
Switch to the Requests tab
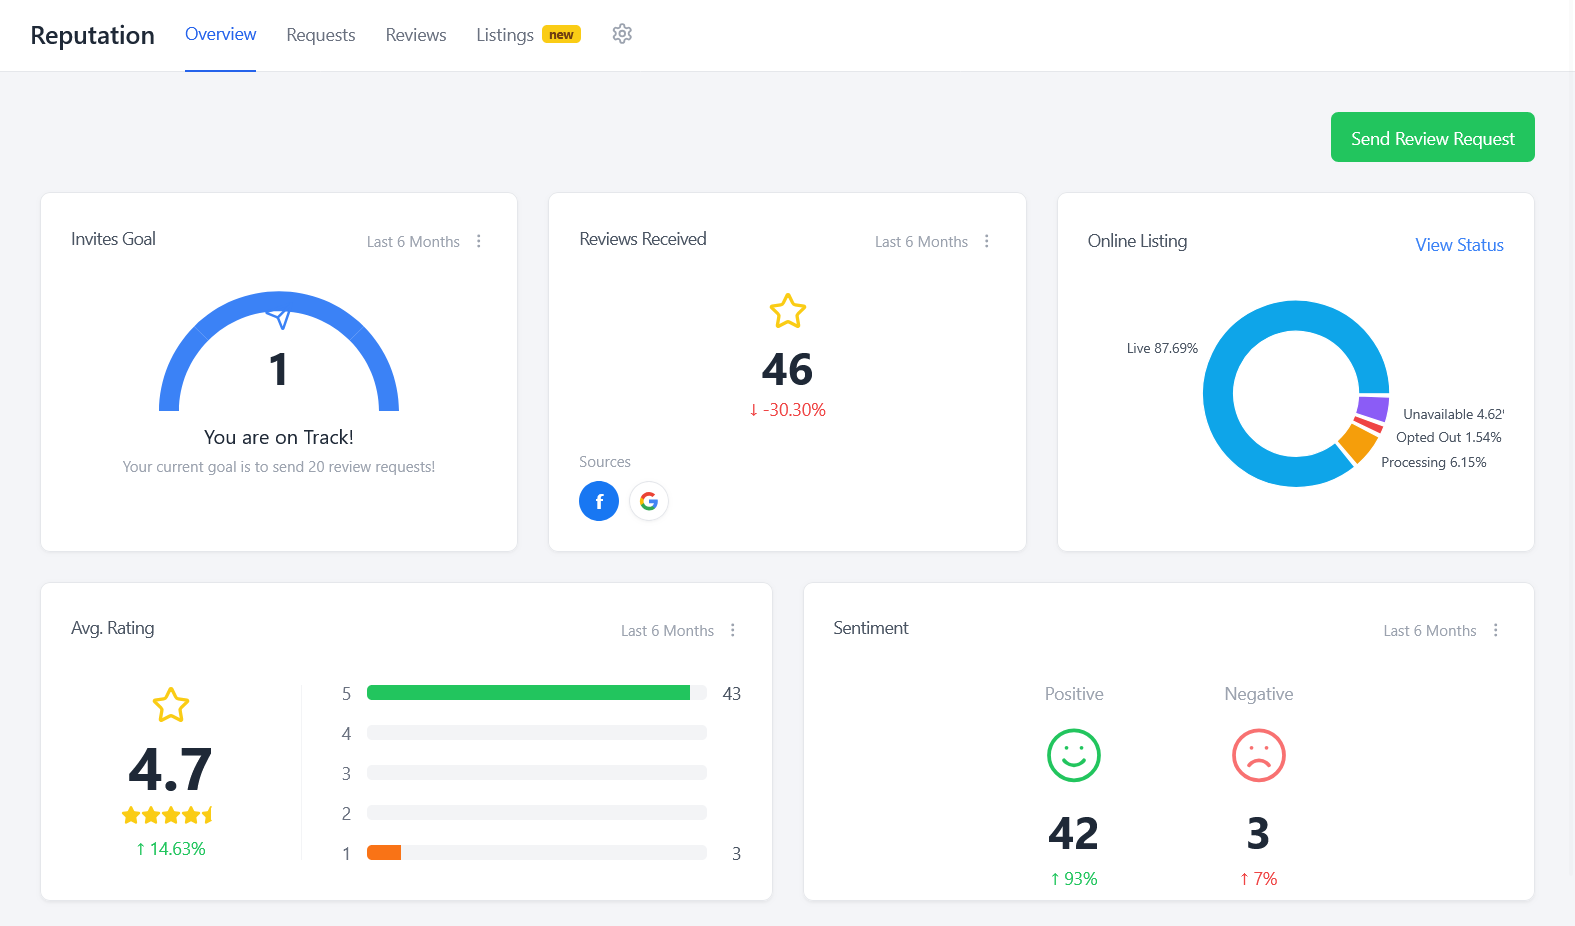tap(320, 35)
